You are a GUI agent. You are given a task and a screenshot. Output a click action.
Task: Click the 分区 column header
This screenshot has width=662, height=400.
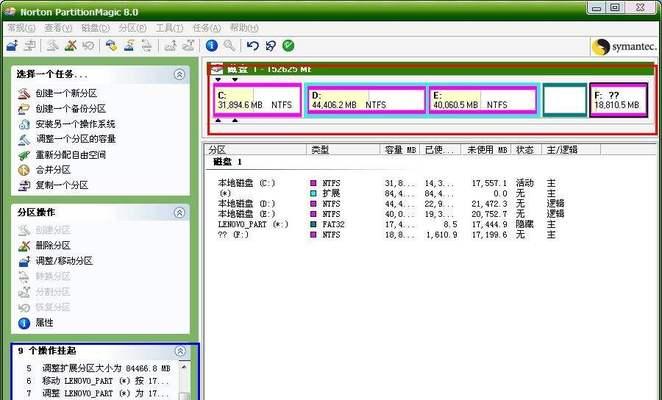[255, 150]
